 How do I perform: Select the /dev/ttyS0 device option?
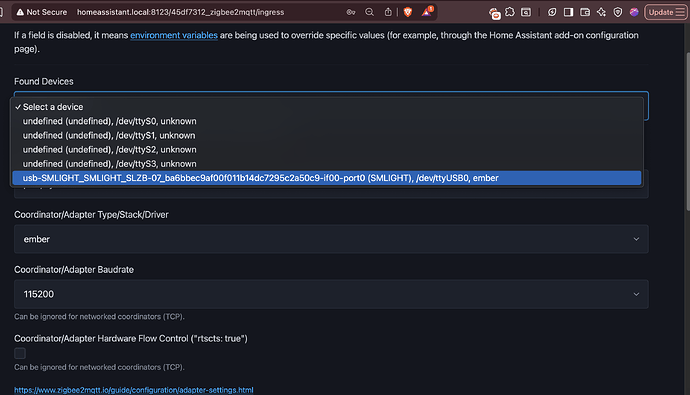(327, 121)
